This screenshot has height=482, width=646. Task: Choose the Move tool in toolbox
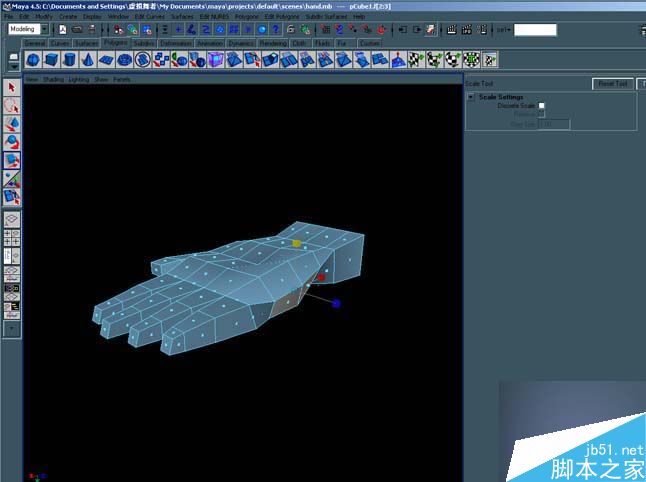click(12, 124)
